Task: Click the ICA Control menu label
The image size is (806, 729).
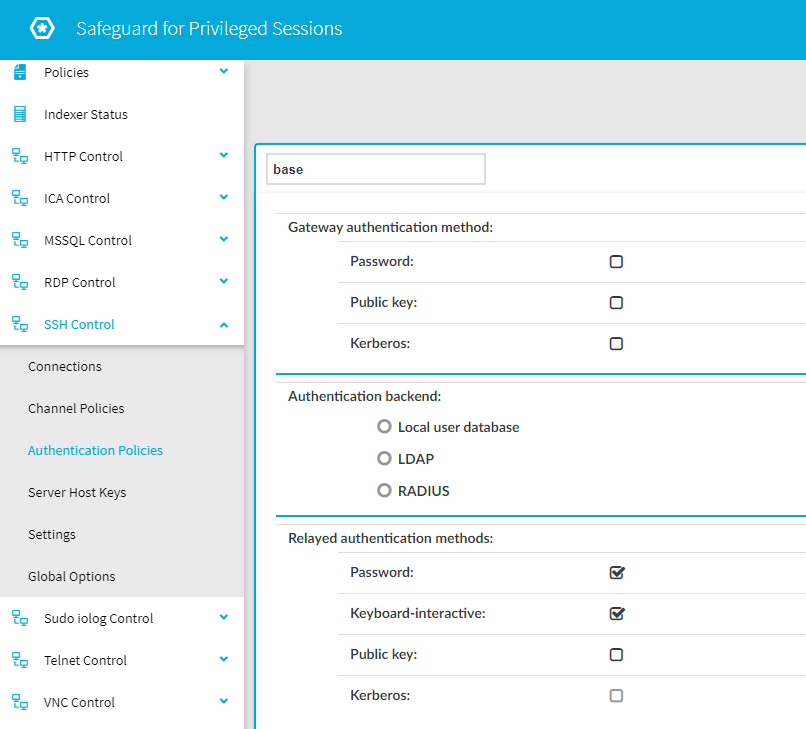Action: click(77, 198)
